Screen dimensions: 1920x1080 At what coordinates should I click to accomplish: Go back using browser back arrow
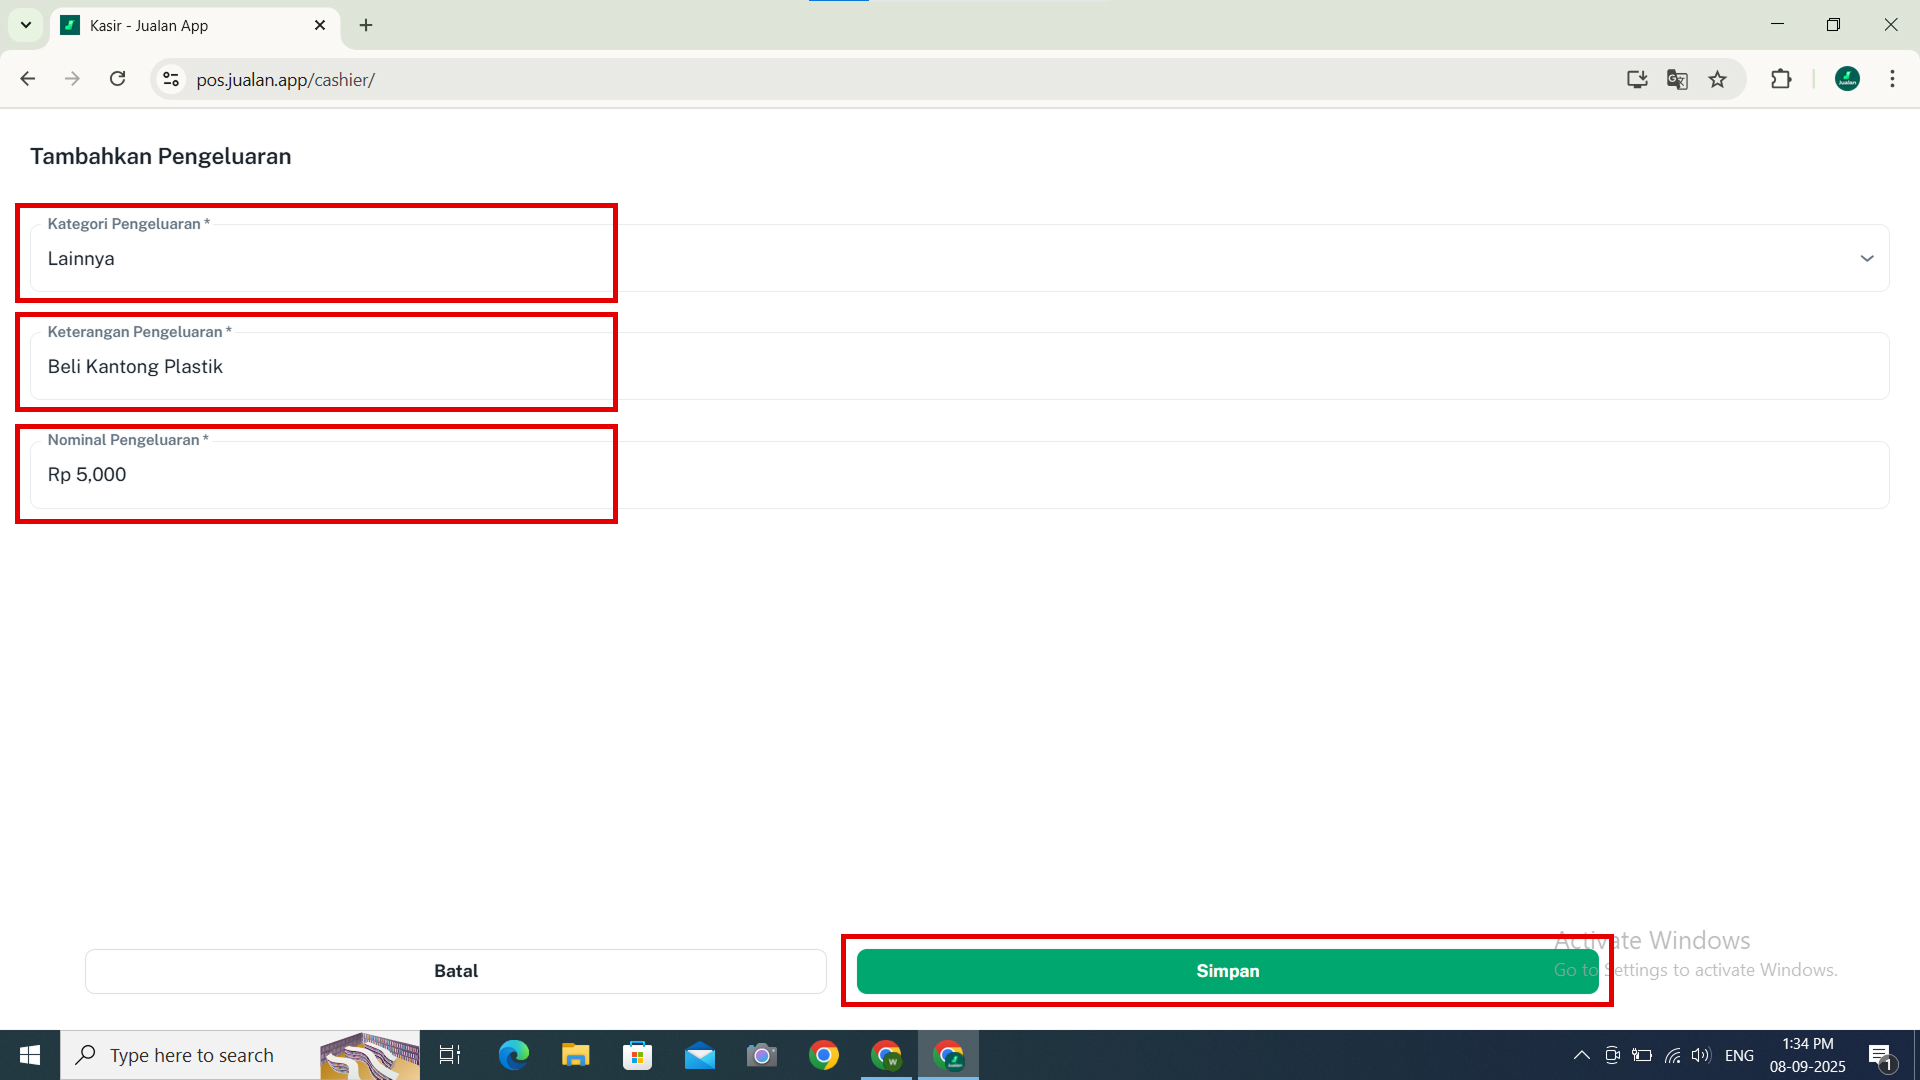tap(28, 79)
